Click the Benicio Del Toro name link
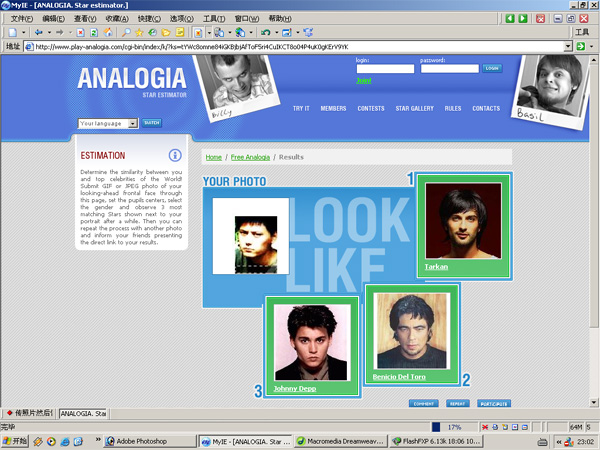This screenshot has height=450, width=600. 399,377
